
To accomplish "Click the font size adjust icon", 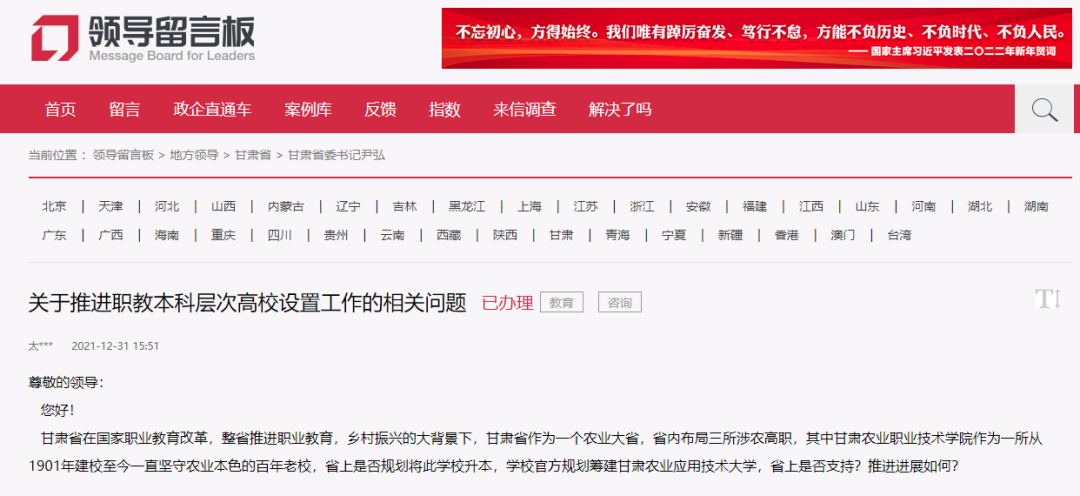I will point(1047,298).
